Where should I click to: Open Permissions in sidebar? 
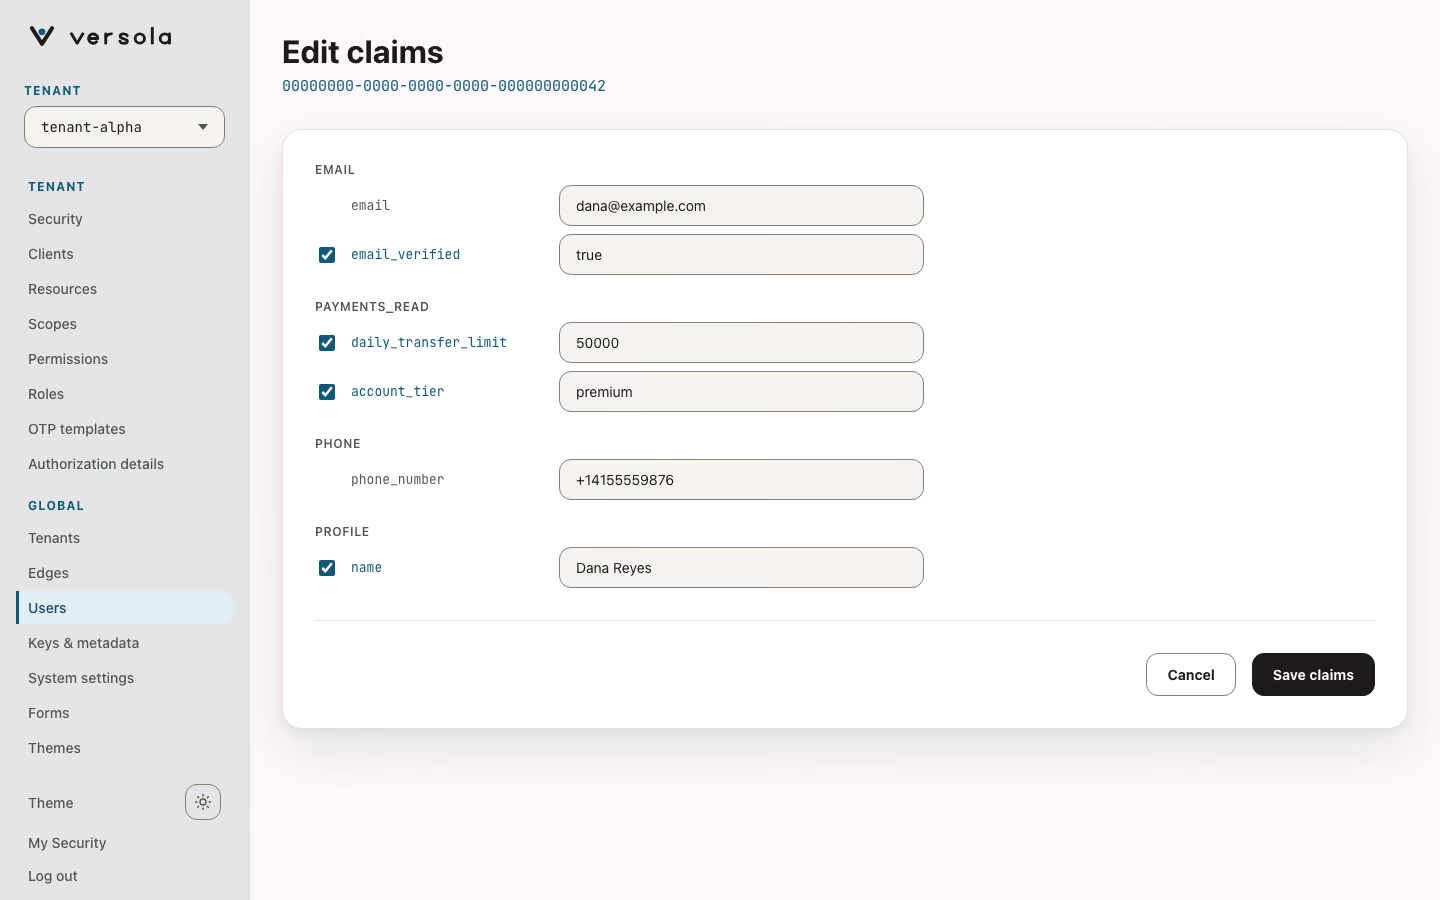(124, 359)
